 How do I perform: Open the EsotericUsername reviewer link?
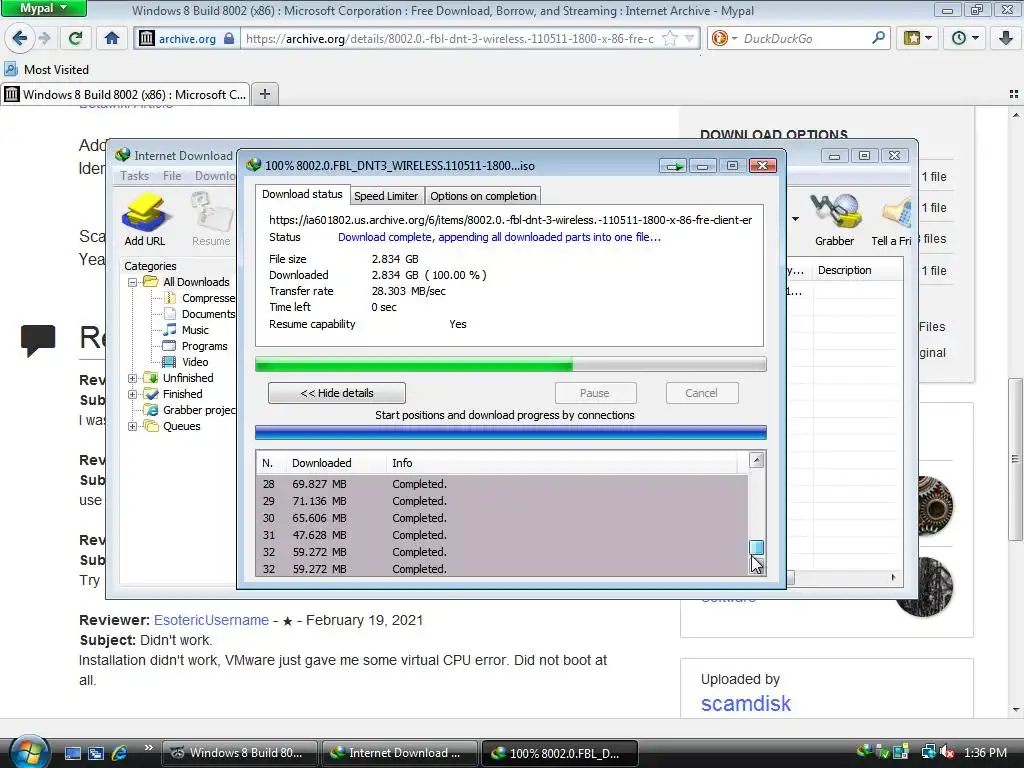[211, 620]
